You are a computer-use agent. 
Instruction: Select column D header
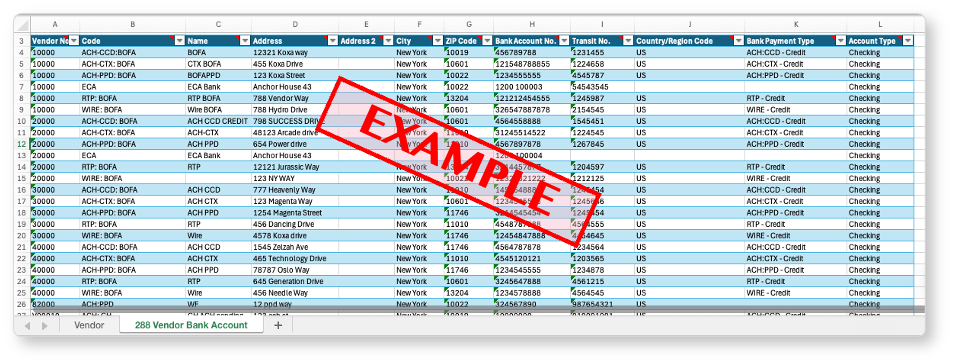point(295,24)
